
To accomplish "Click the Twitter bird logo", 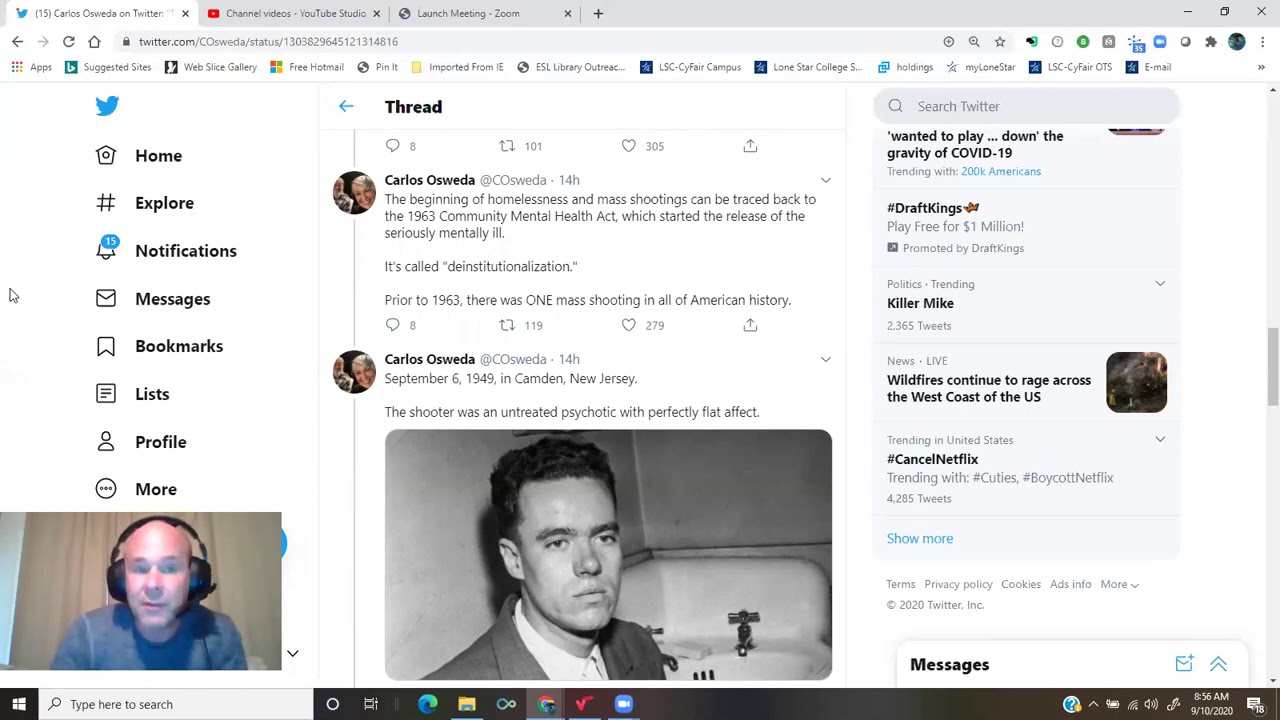I will (x=107, y=106).
